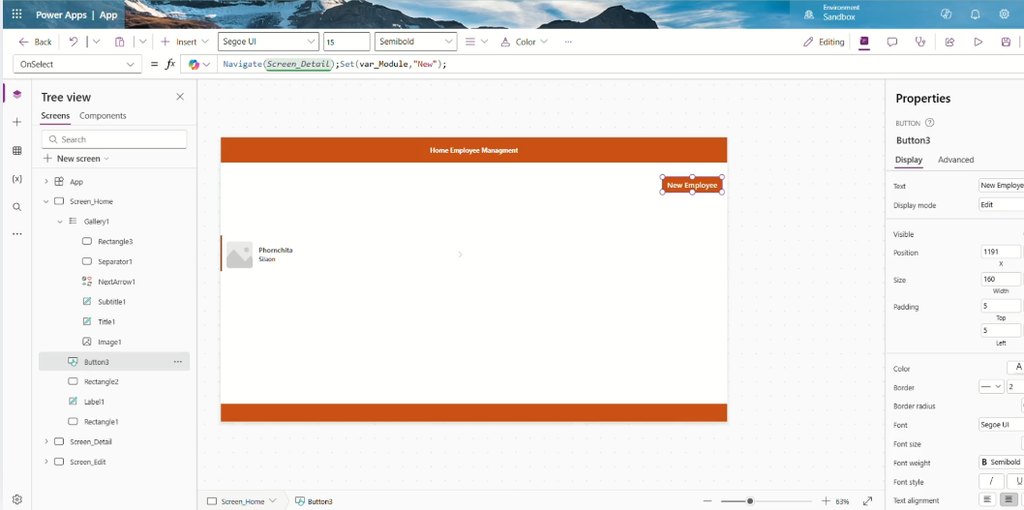Viewport: 1024px width, 510px height.
Task: Click the Editing mode button
Action: pos(824,42)
